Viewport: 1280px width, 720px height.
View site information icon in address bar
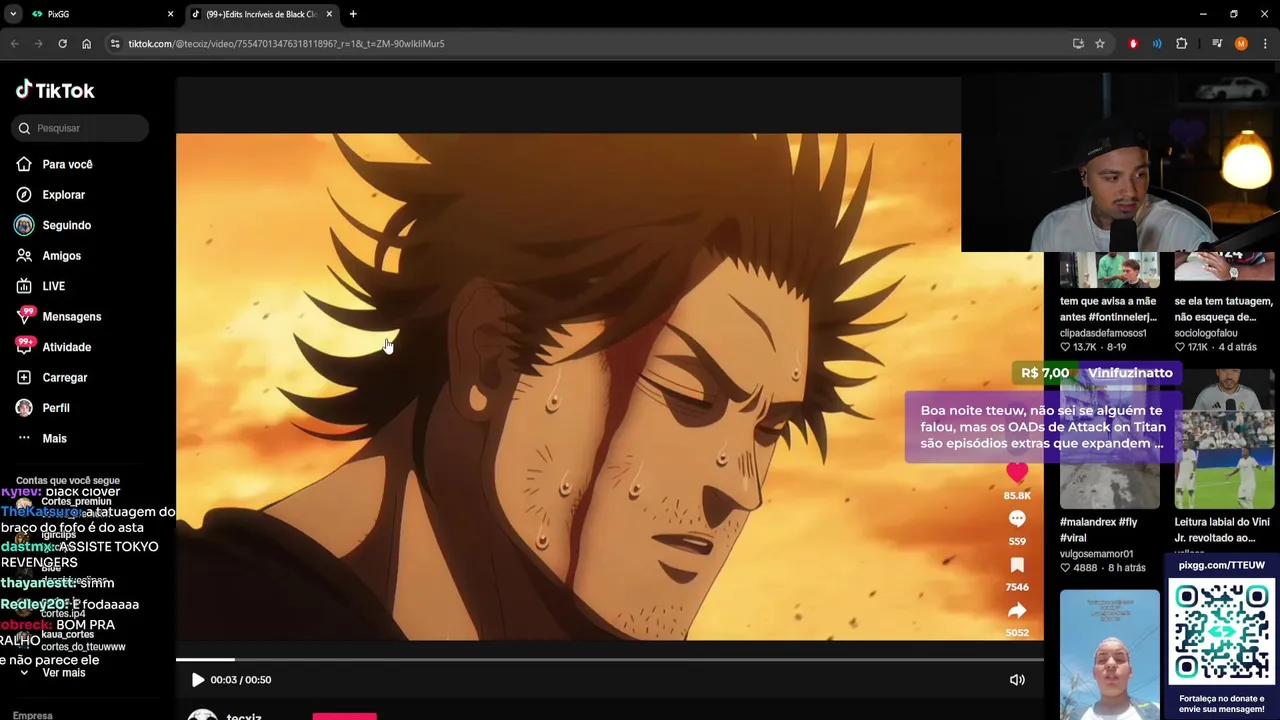click(x=115, y=44)
